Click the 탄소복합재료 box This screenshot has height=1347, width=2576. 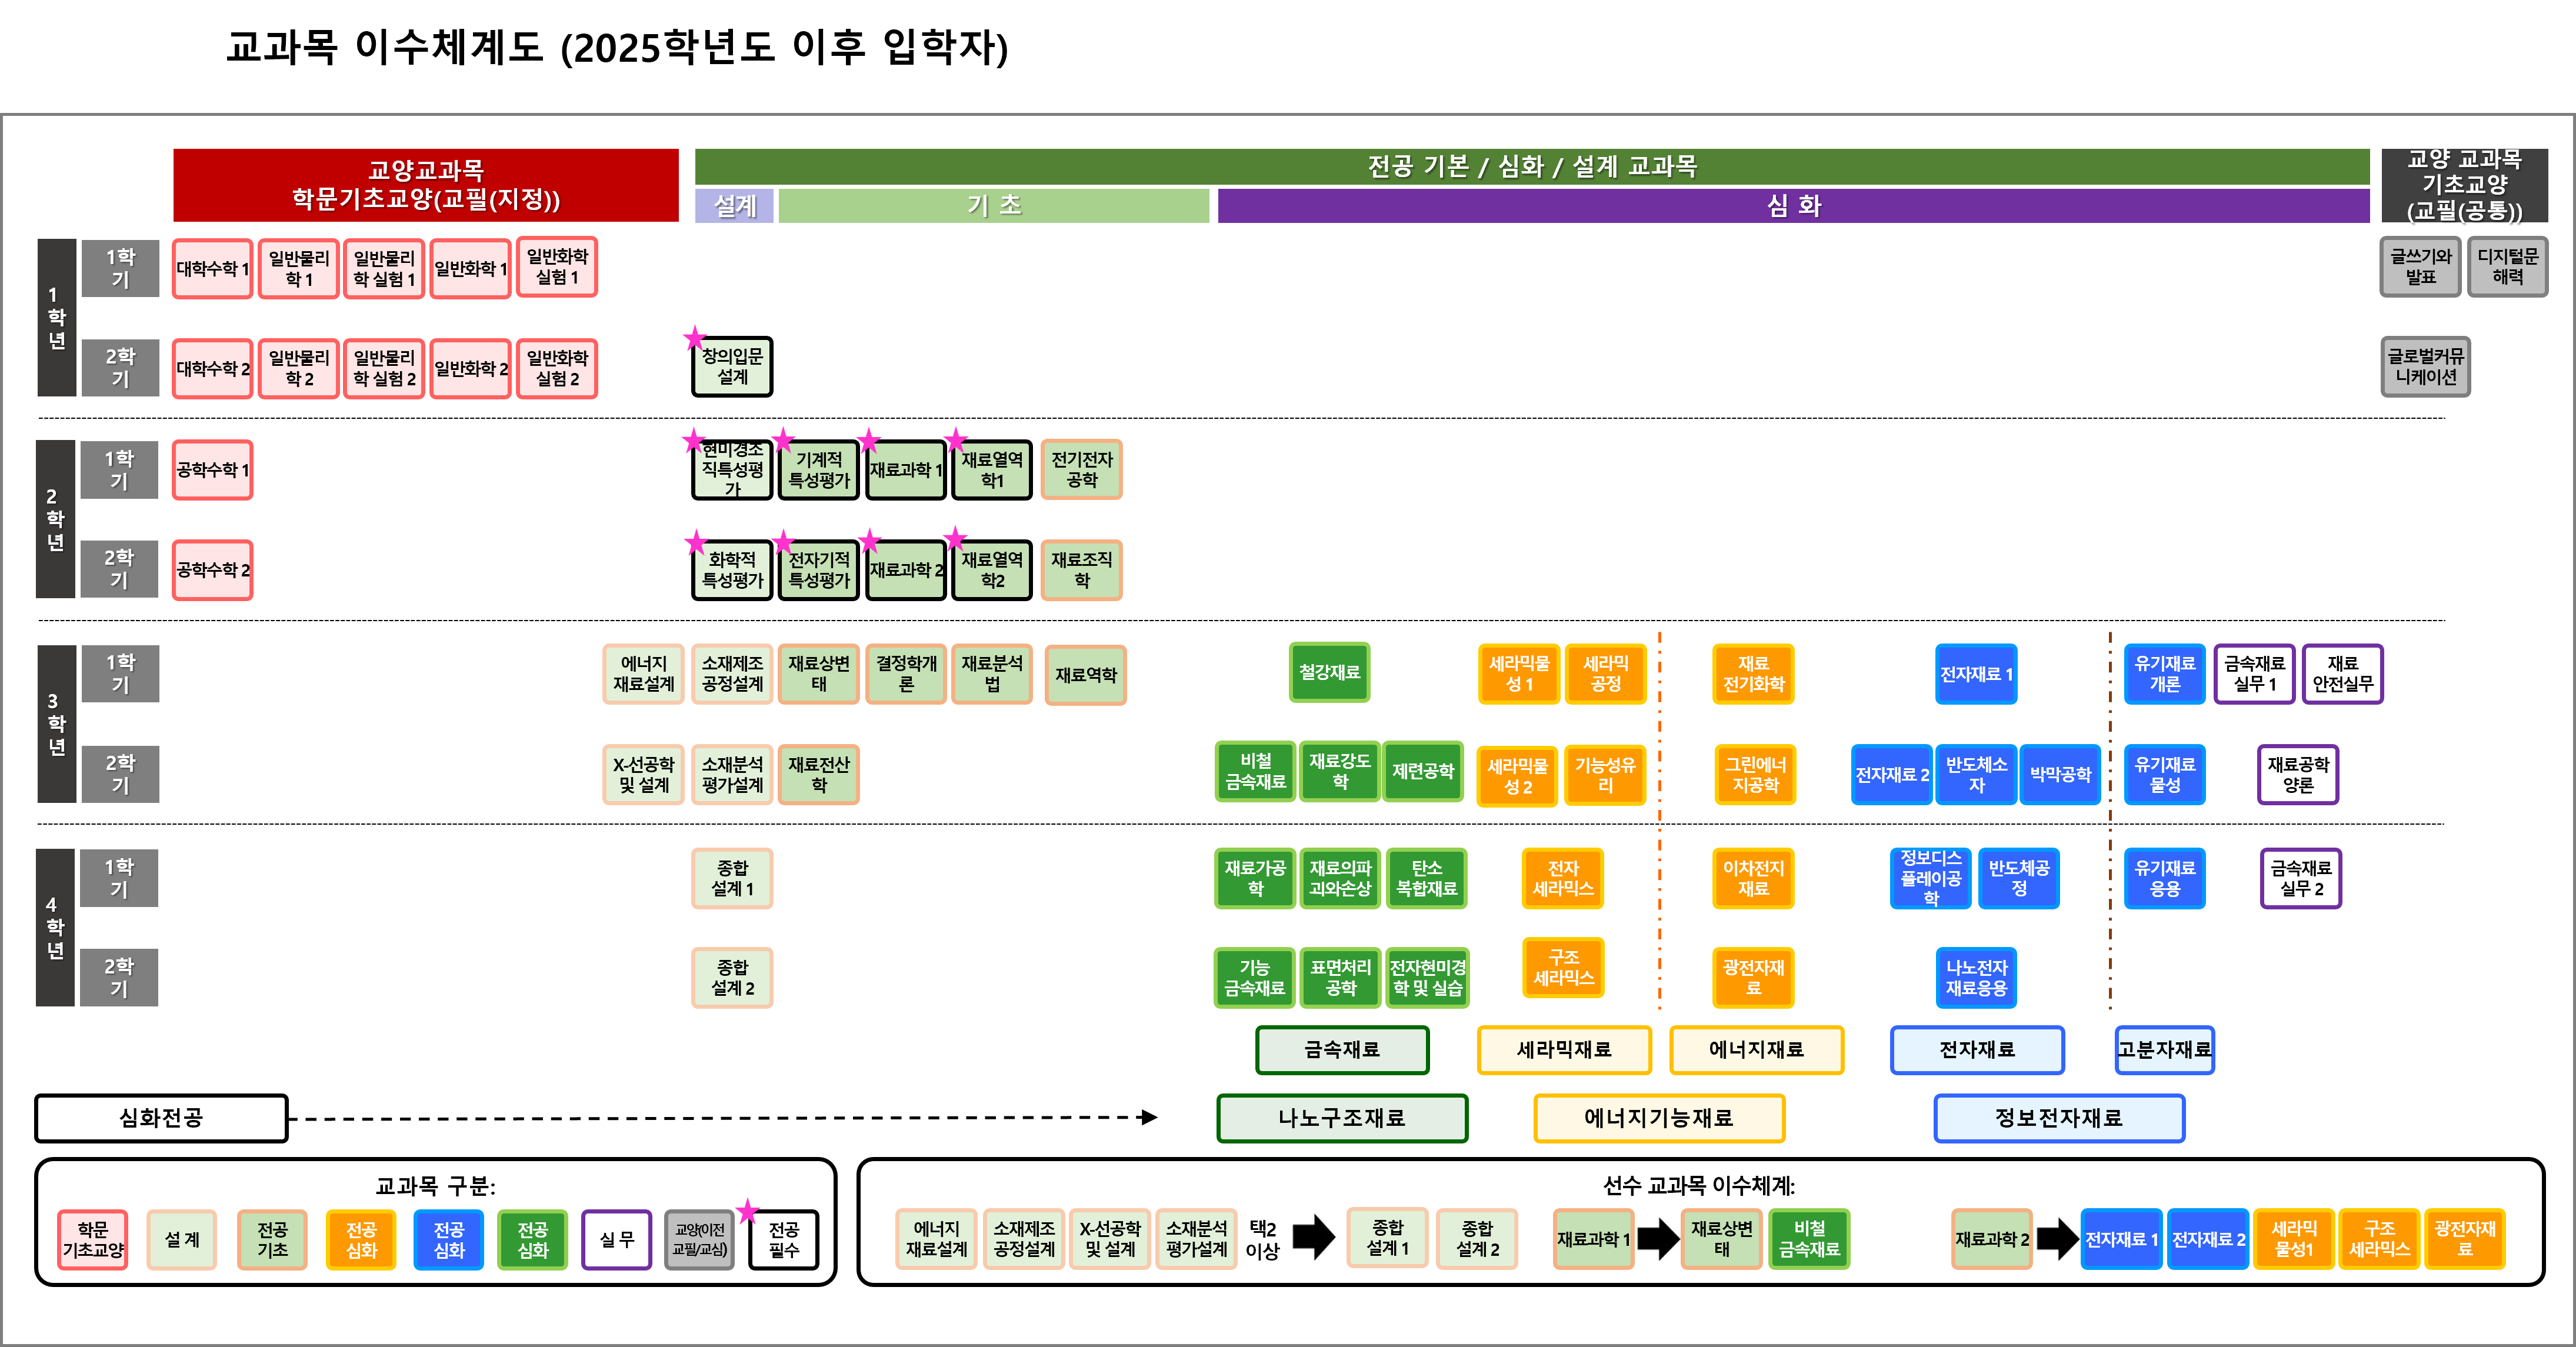[1426, 878]
